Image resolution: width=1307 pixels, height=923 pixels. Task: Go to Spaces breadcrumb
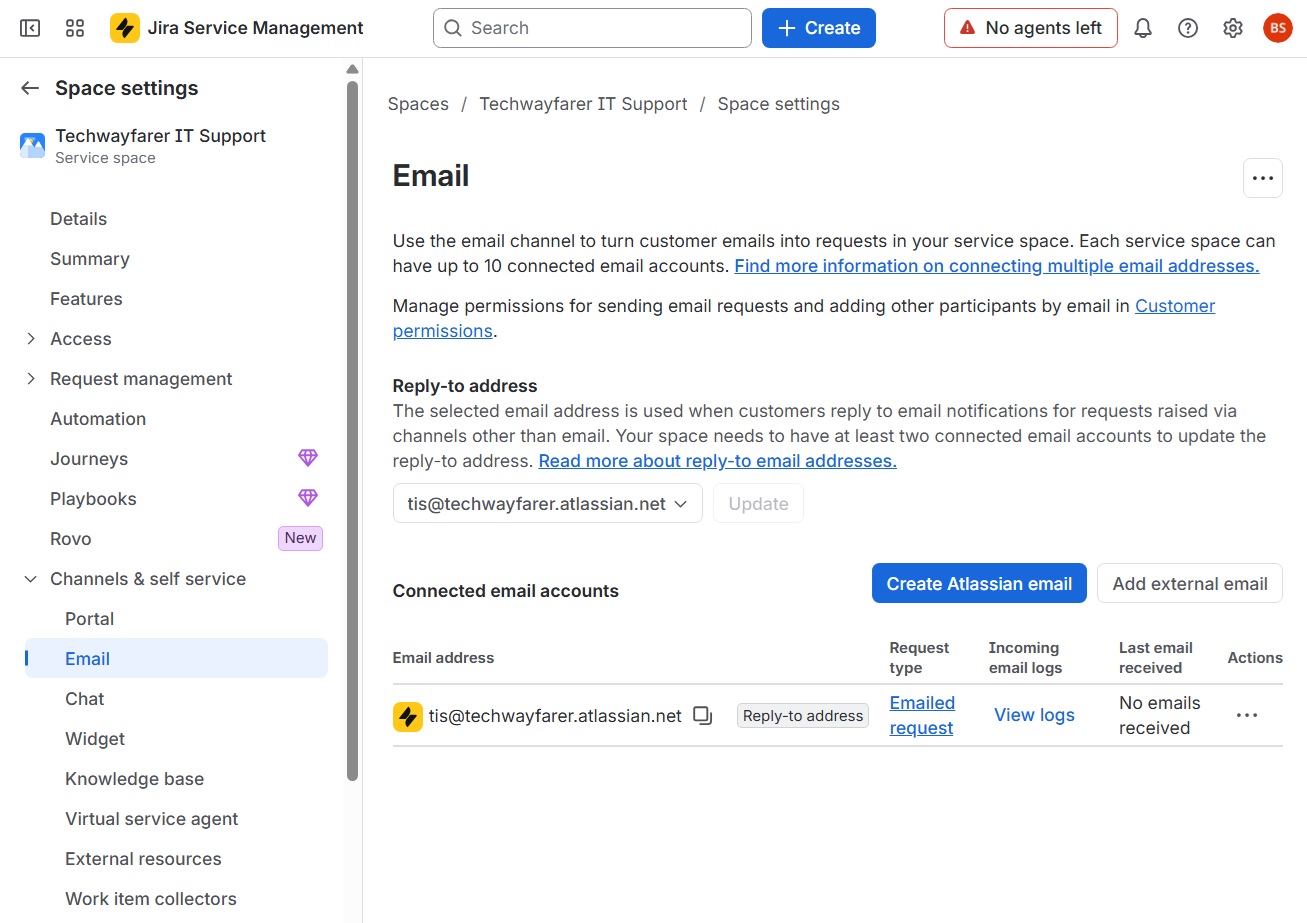pos(418,104)
